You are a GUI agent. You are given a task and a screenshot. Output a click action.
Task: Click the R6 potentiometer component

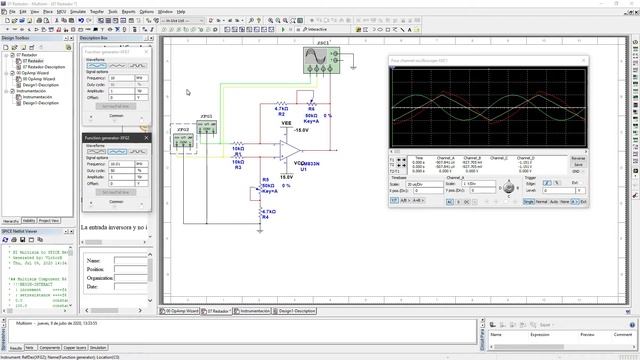[311, 103]
